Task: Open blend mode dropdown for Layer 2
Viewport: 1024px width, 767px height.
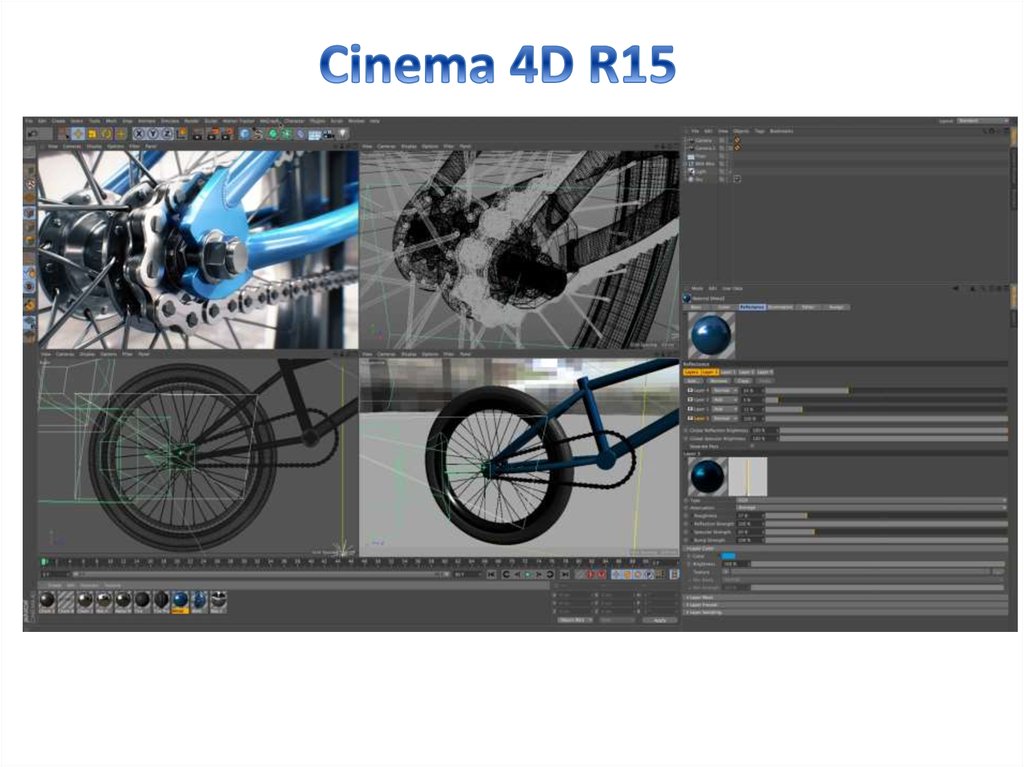Action: 724,400
